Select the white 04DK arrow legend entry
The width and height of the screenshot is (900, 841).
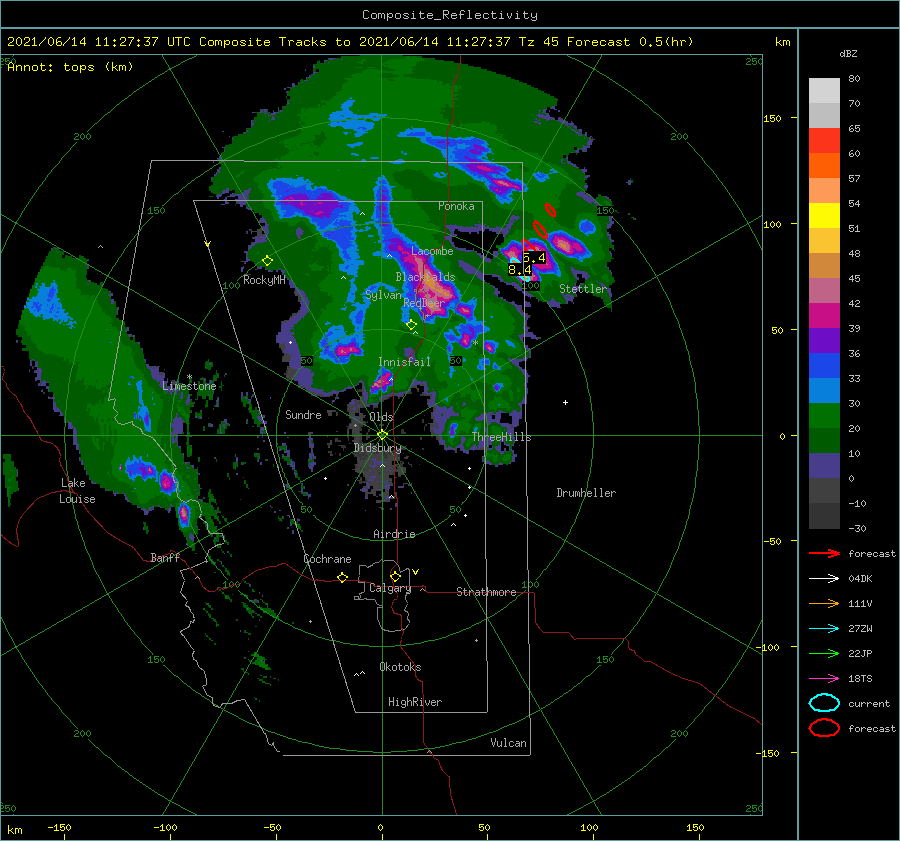click(824, 579)
